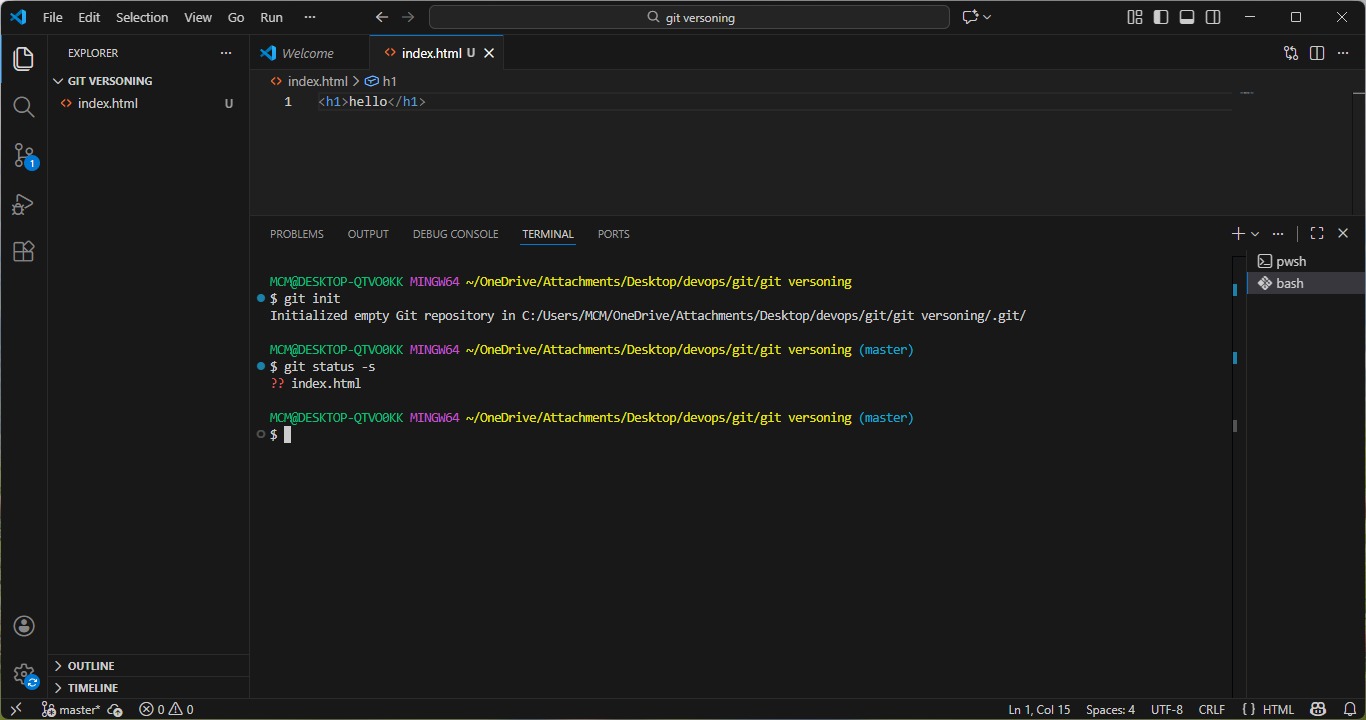
Task: Maximize the terminal panel size
Action: 1317,233
